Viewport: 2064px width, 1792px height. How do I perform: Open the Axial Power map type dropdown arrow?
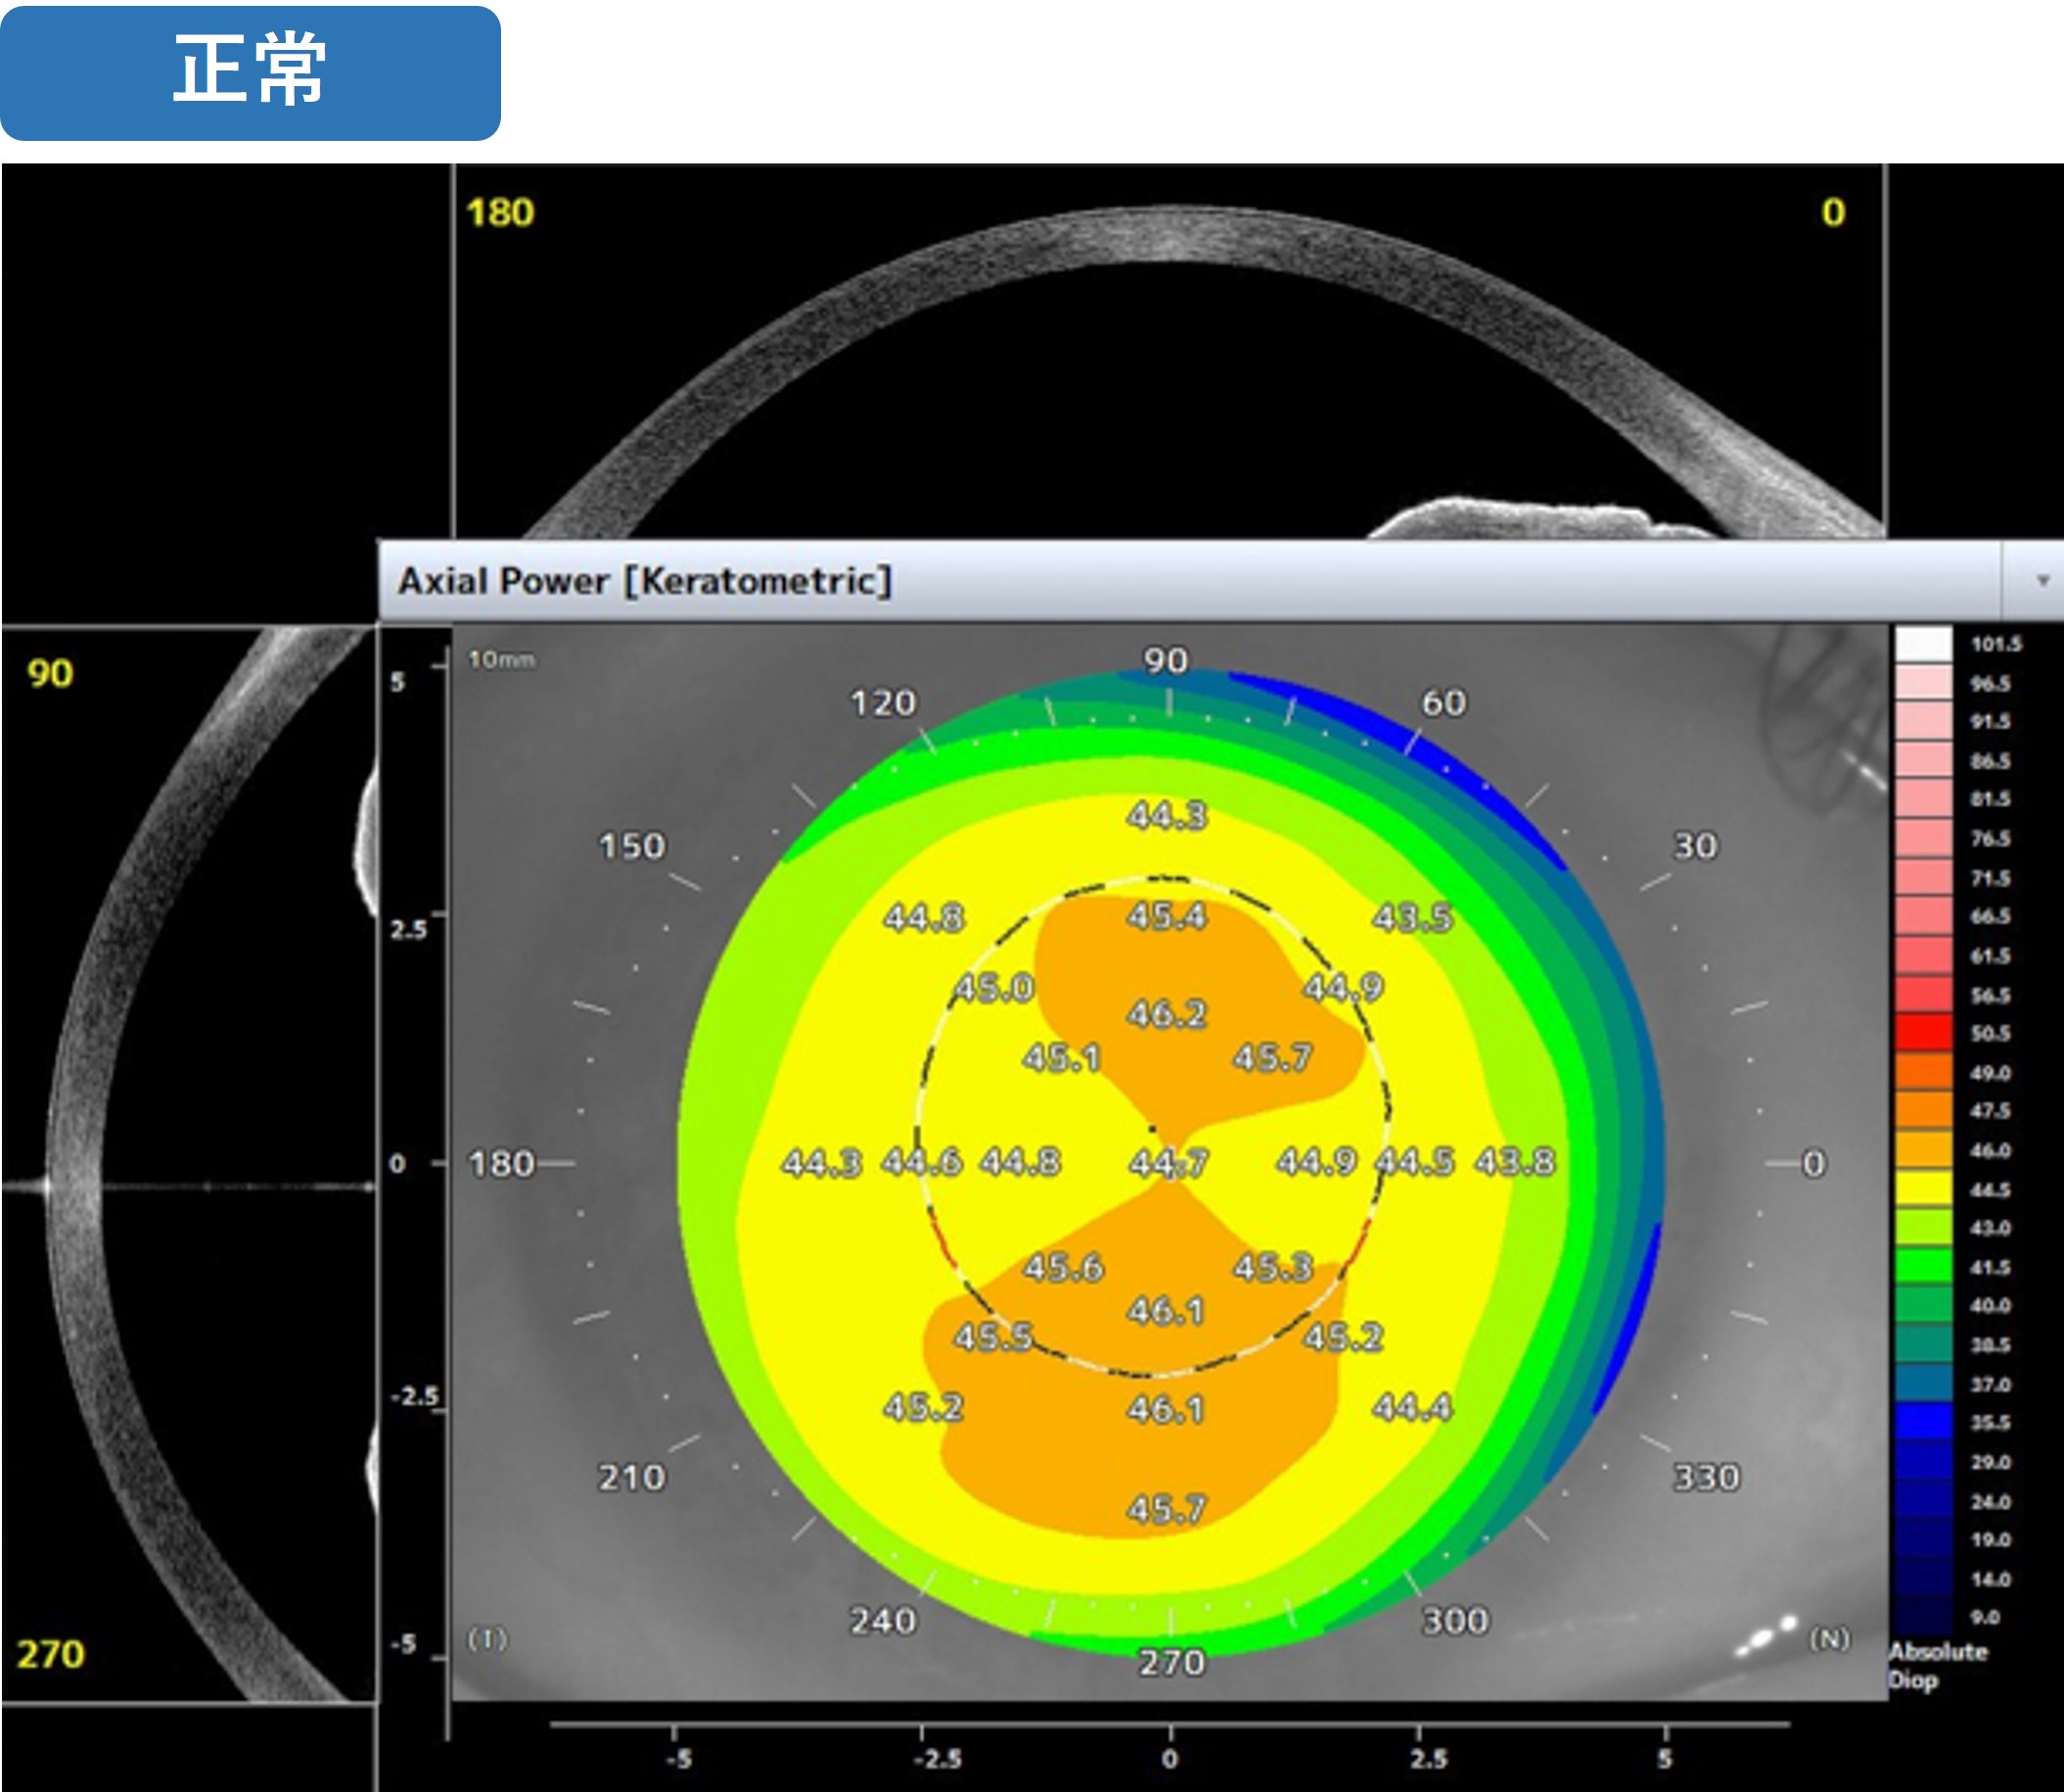[2042, 581]
